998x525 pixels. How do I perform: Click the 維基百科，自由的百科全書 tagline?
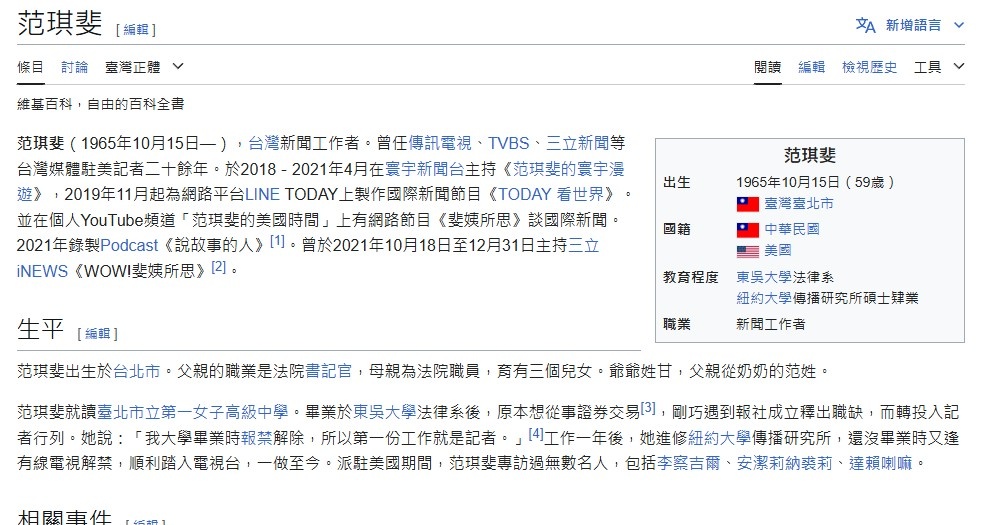coord(101,104)
